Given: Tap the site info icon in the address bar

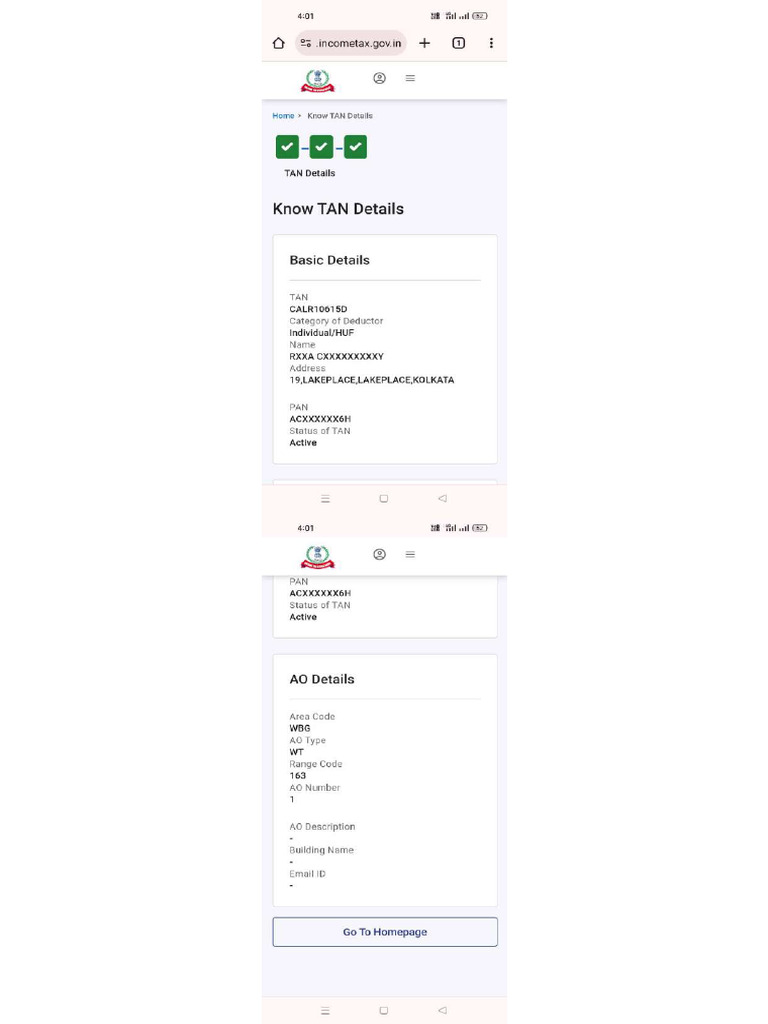Looking at the screenshot, I should click(x=306, y=43).
